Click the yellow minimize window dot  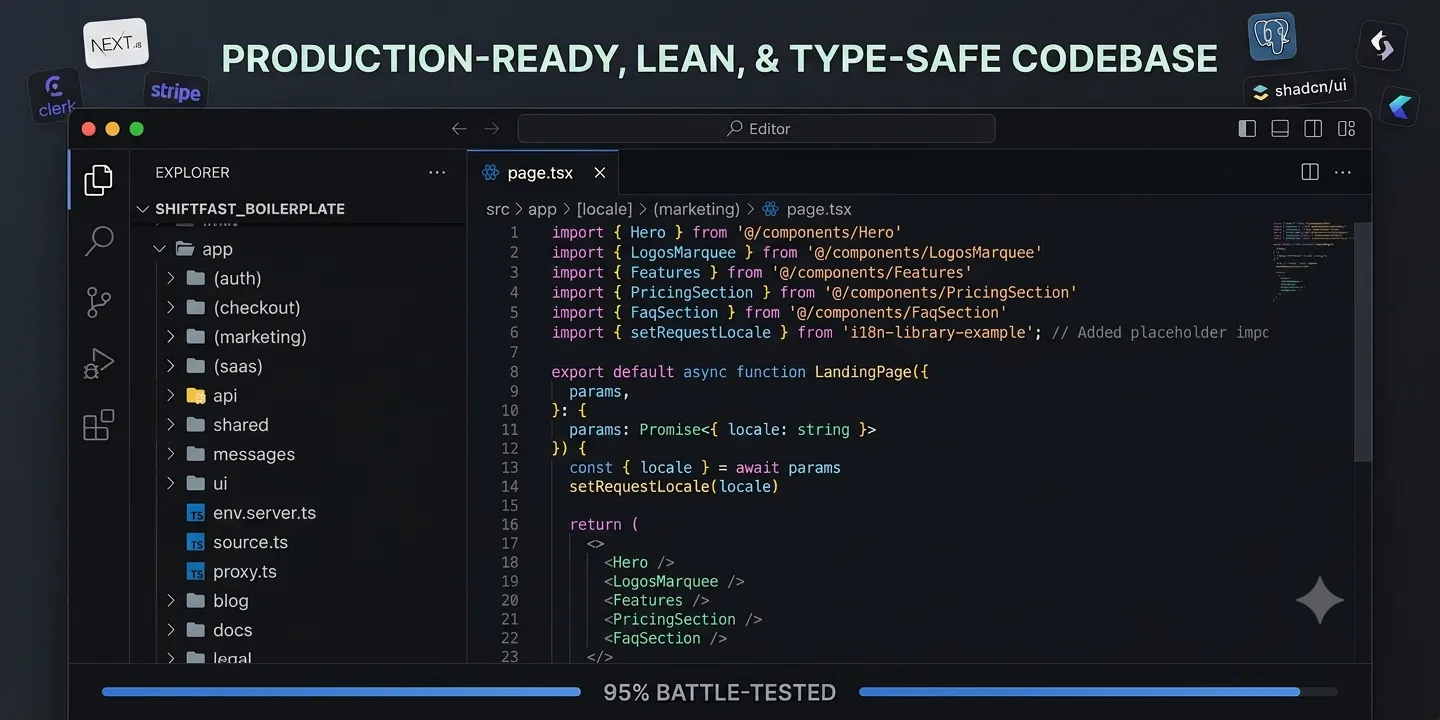click(x=112, y=129)
